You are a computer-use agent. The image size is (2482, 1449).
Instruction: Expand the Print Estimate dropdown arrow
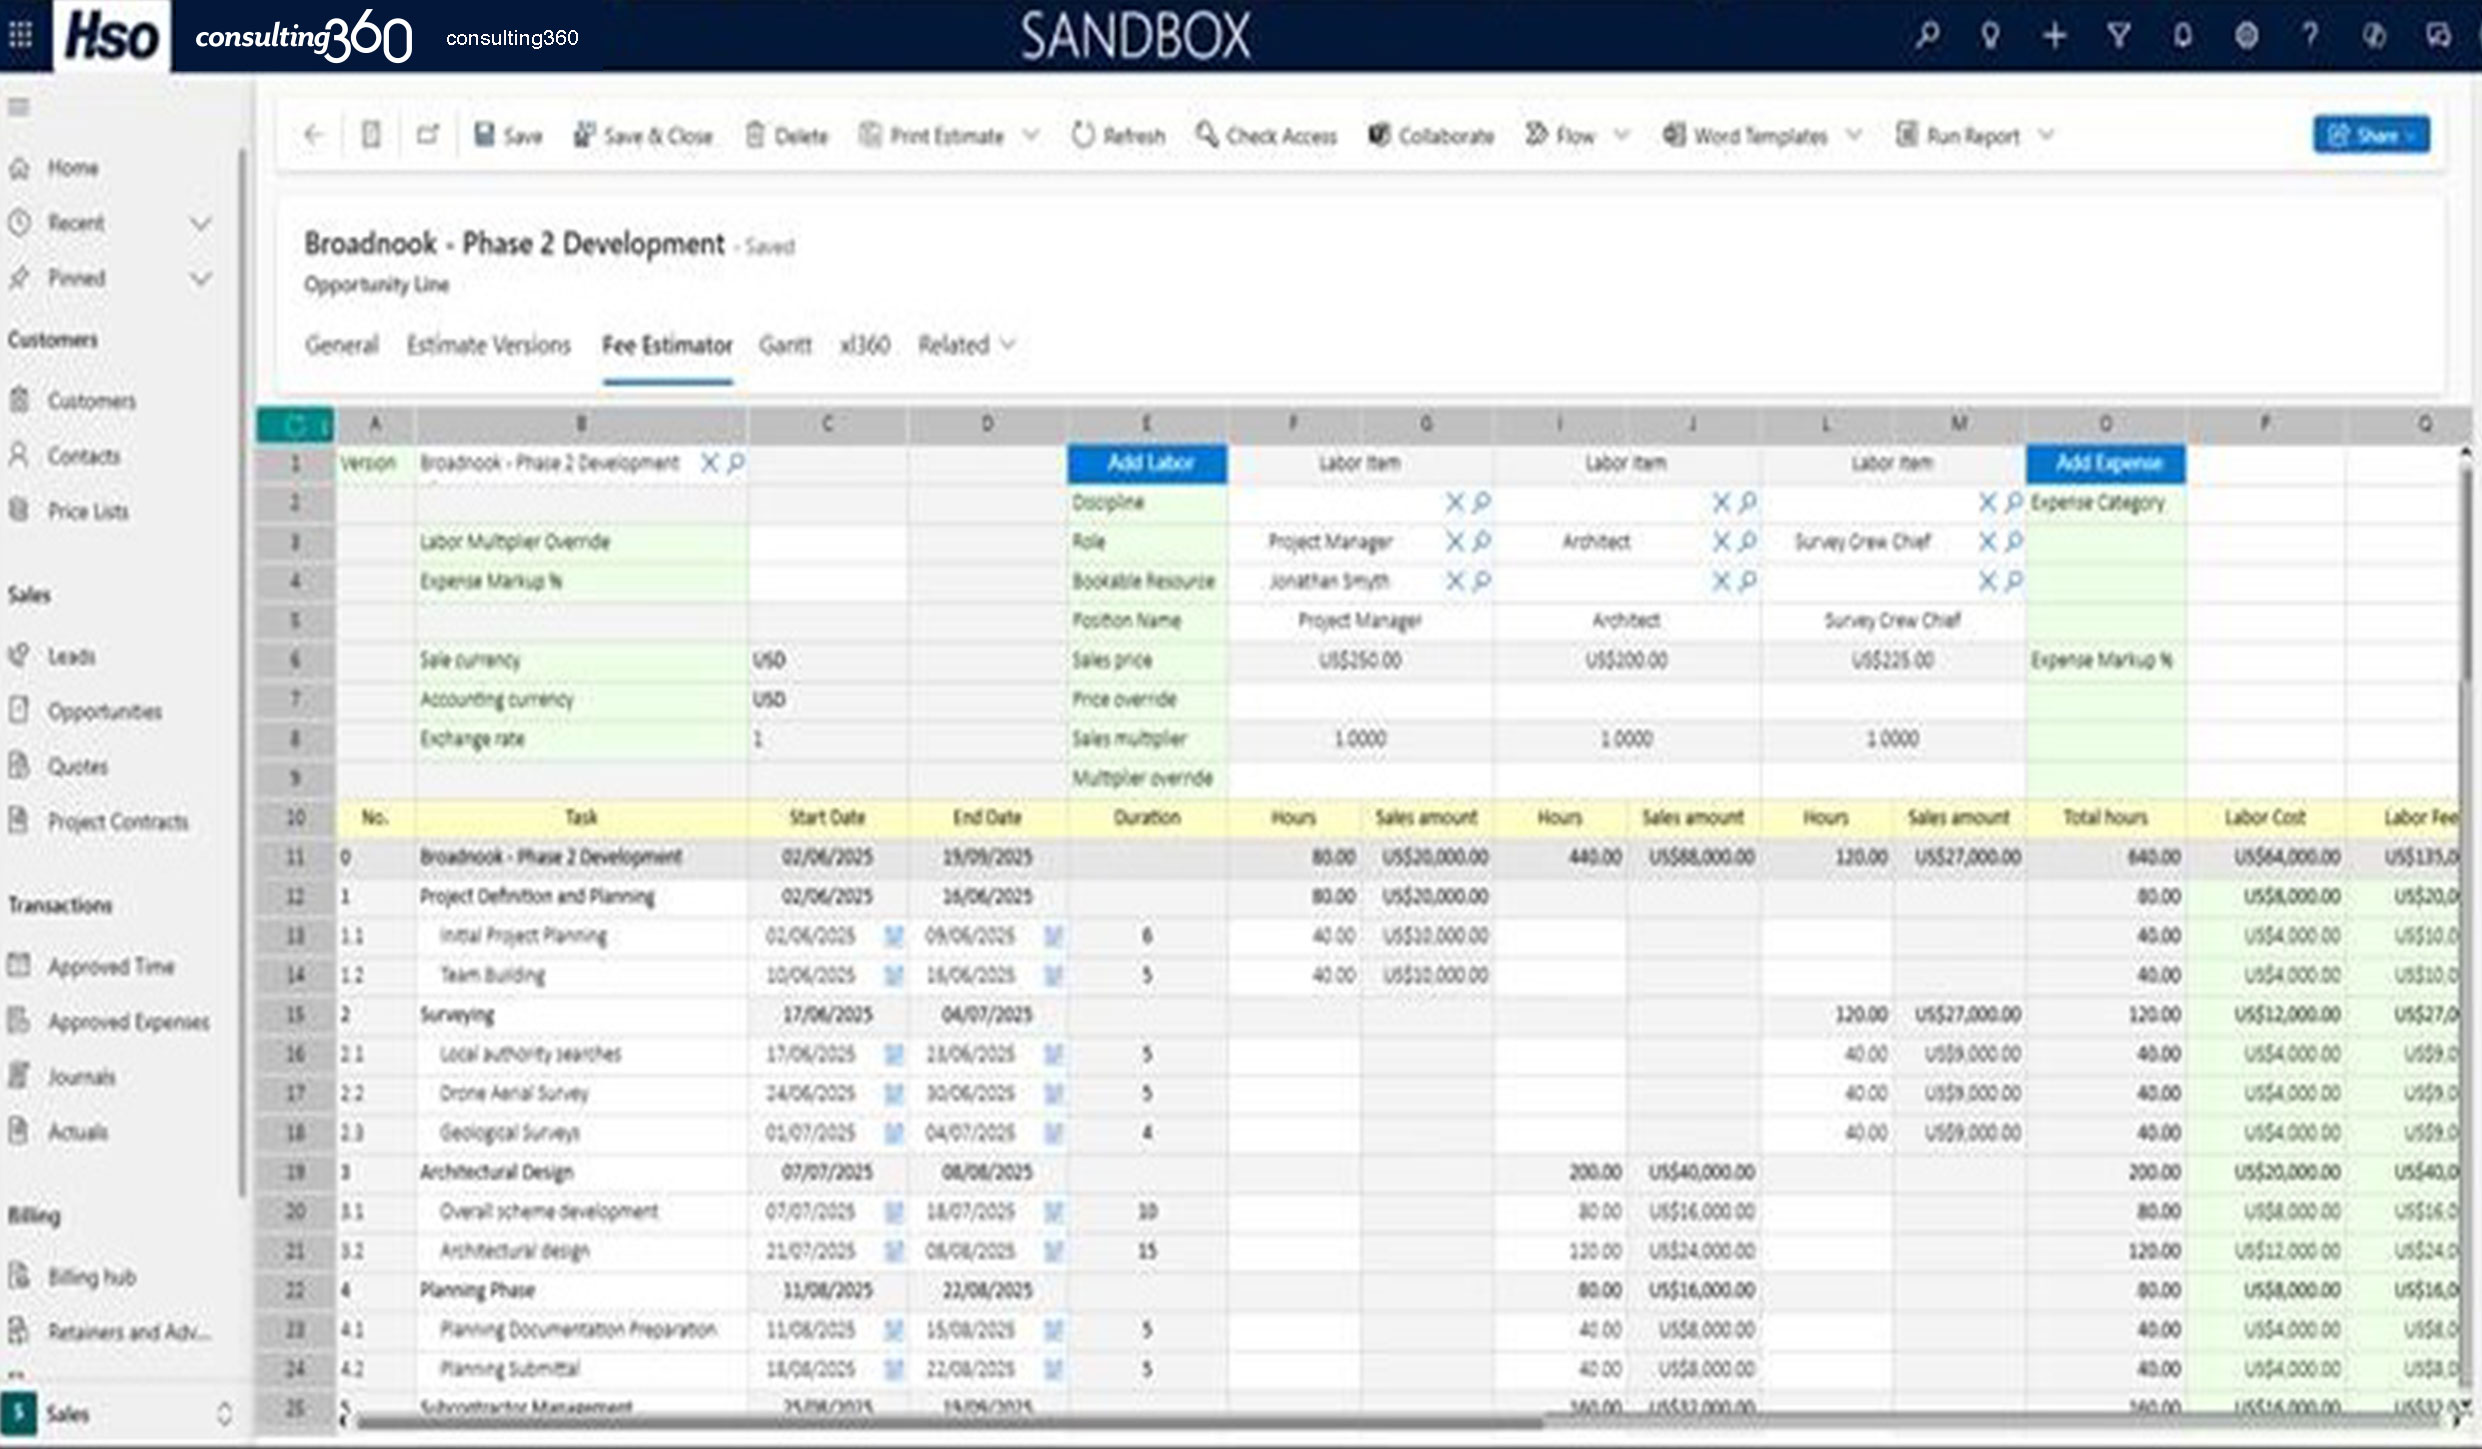point(1032,135)
